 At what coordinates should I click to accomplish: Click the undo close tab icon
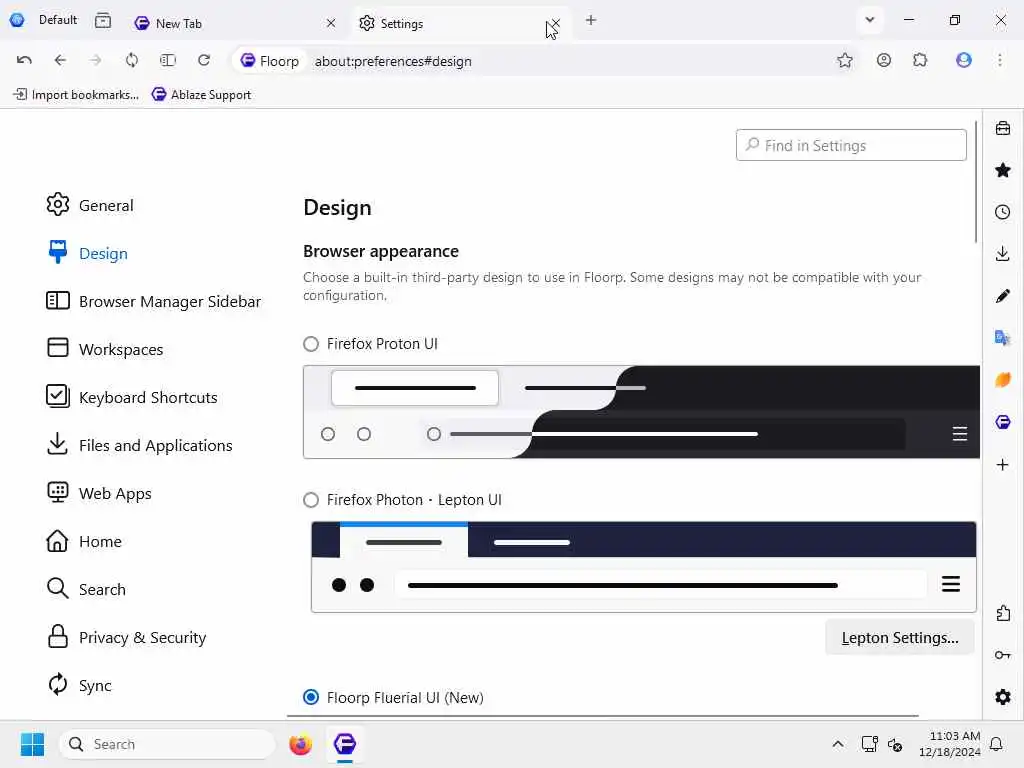(x=24, y=60)
